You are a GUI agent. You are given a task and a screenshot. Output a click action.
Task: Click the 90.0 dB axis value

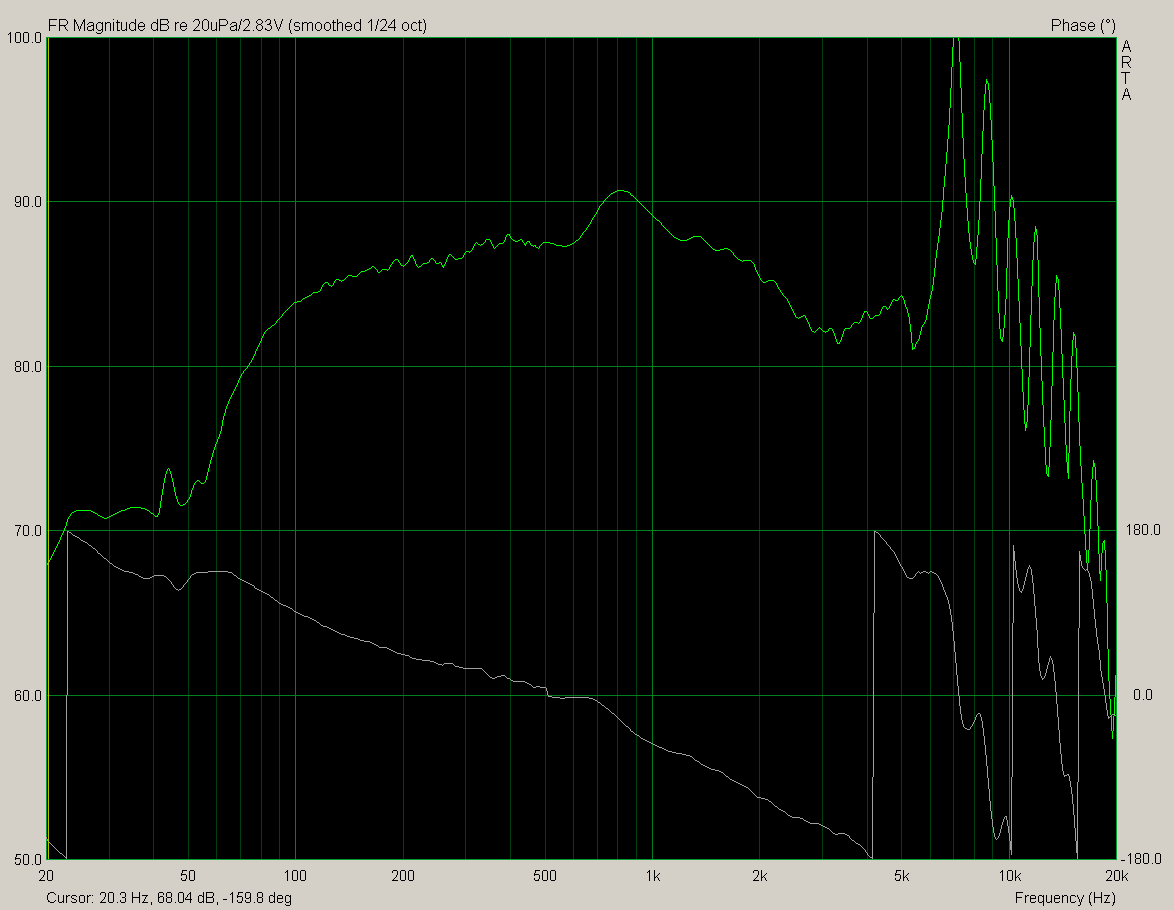(x=26, y=202)
